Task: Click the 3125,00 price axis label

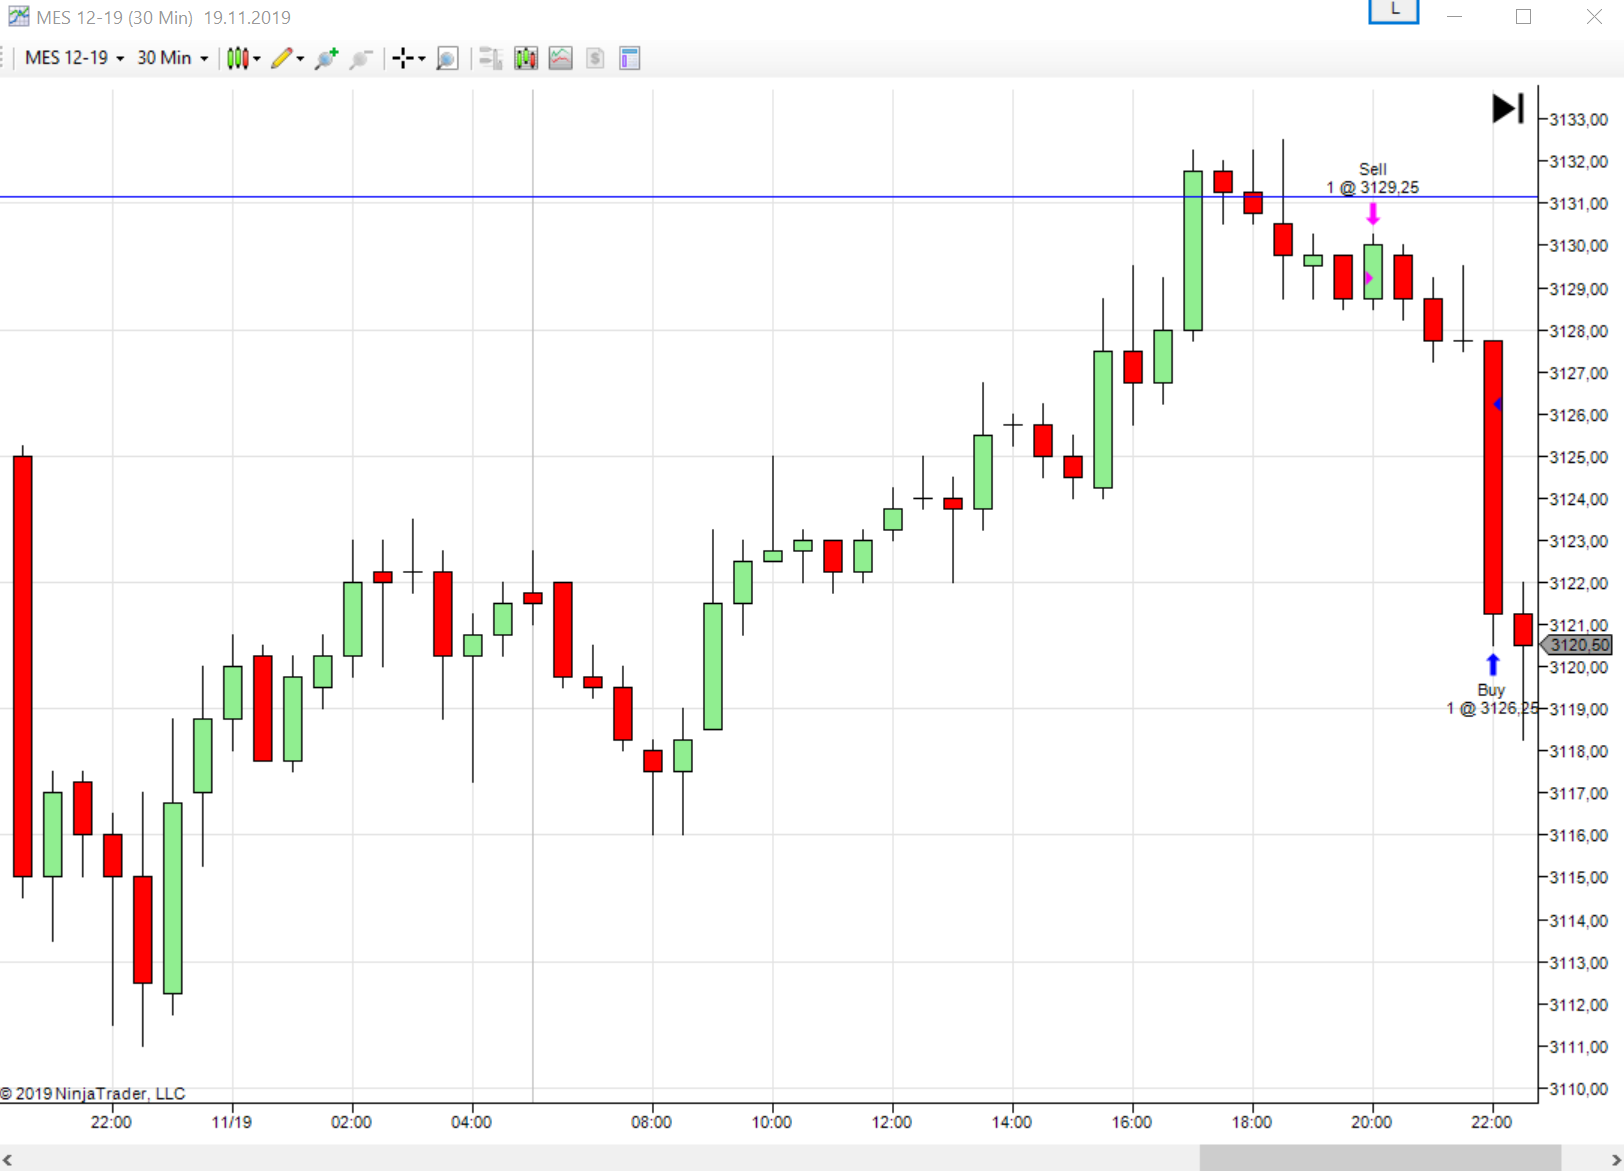Action: [1578, 457]
